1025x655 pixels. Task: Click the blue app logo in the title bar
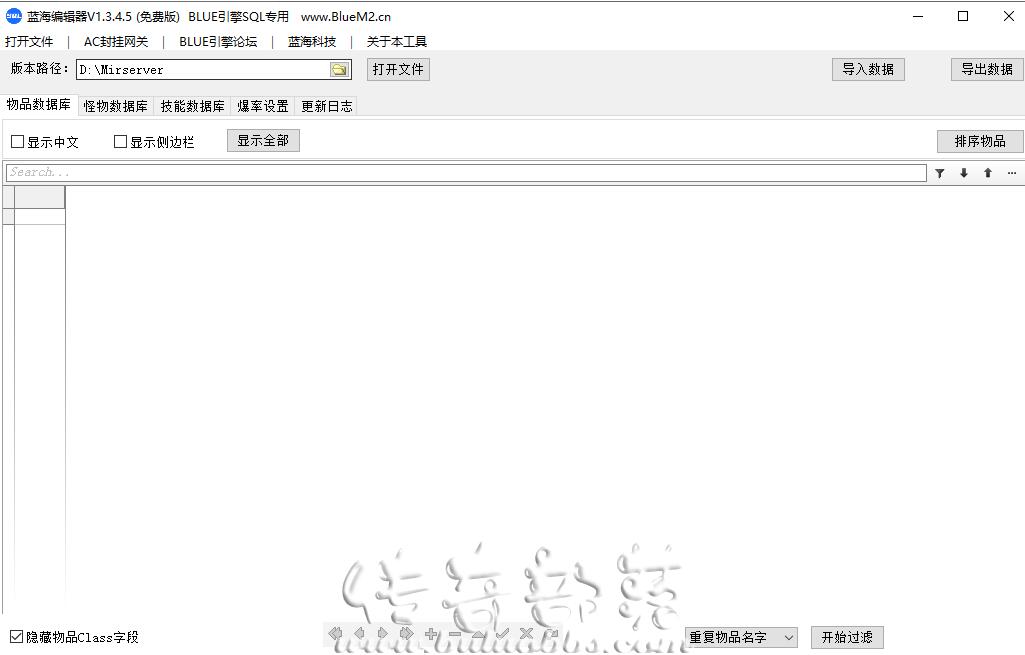tap(14, 16)
